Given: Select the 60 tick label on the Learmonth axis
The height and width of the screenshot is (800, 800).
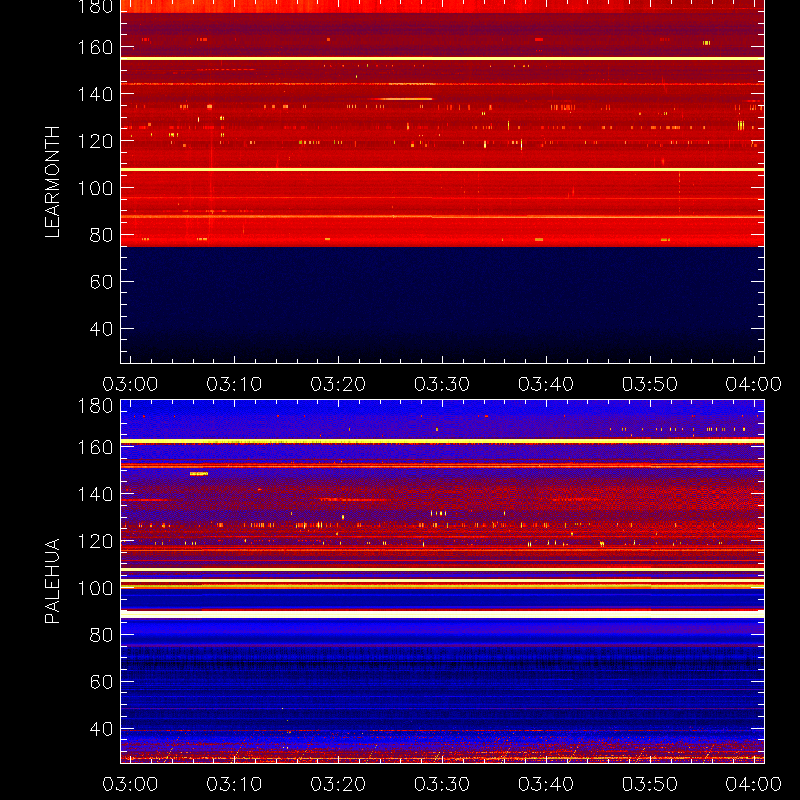Looking at the screenshot, I should pos(101,282).
